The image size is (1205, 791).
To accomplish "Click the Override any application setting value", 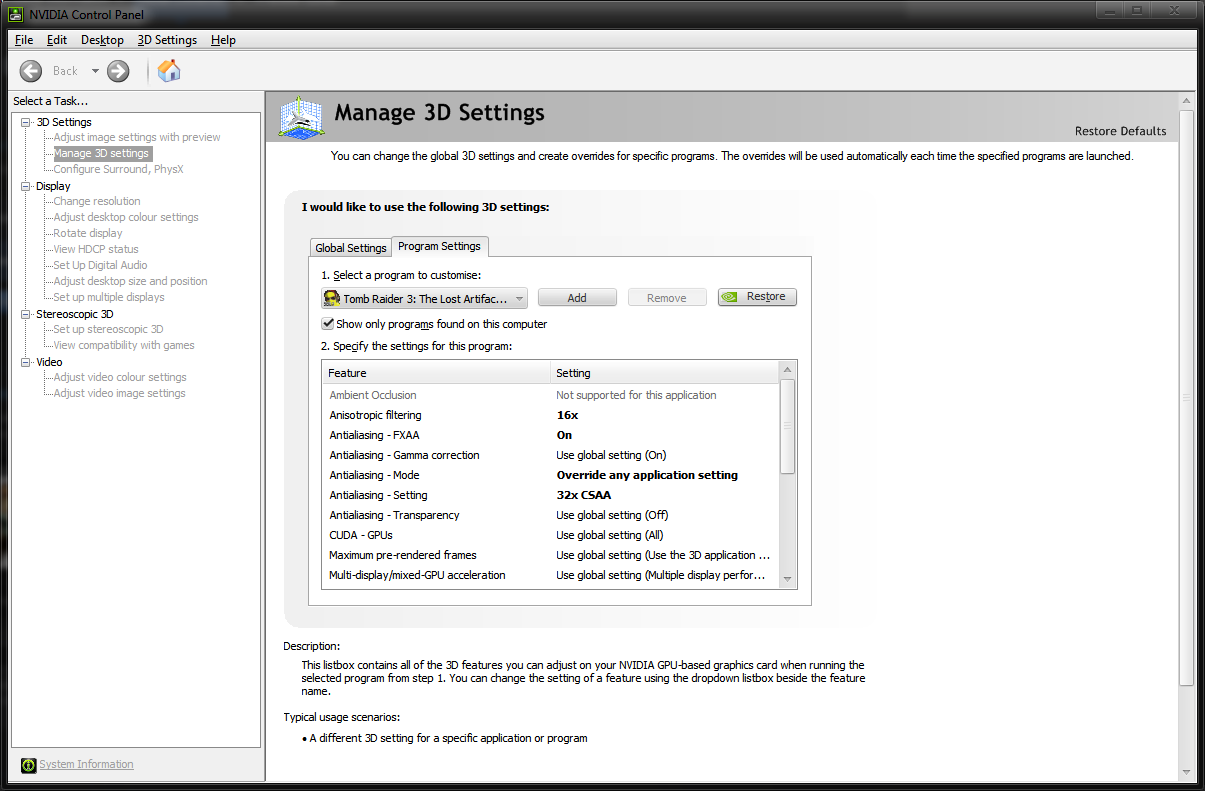I will tap(647, 475).
